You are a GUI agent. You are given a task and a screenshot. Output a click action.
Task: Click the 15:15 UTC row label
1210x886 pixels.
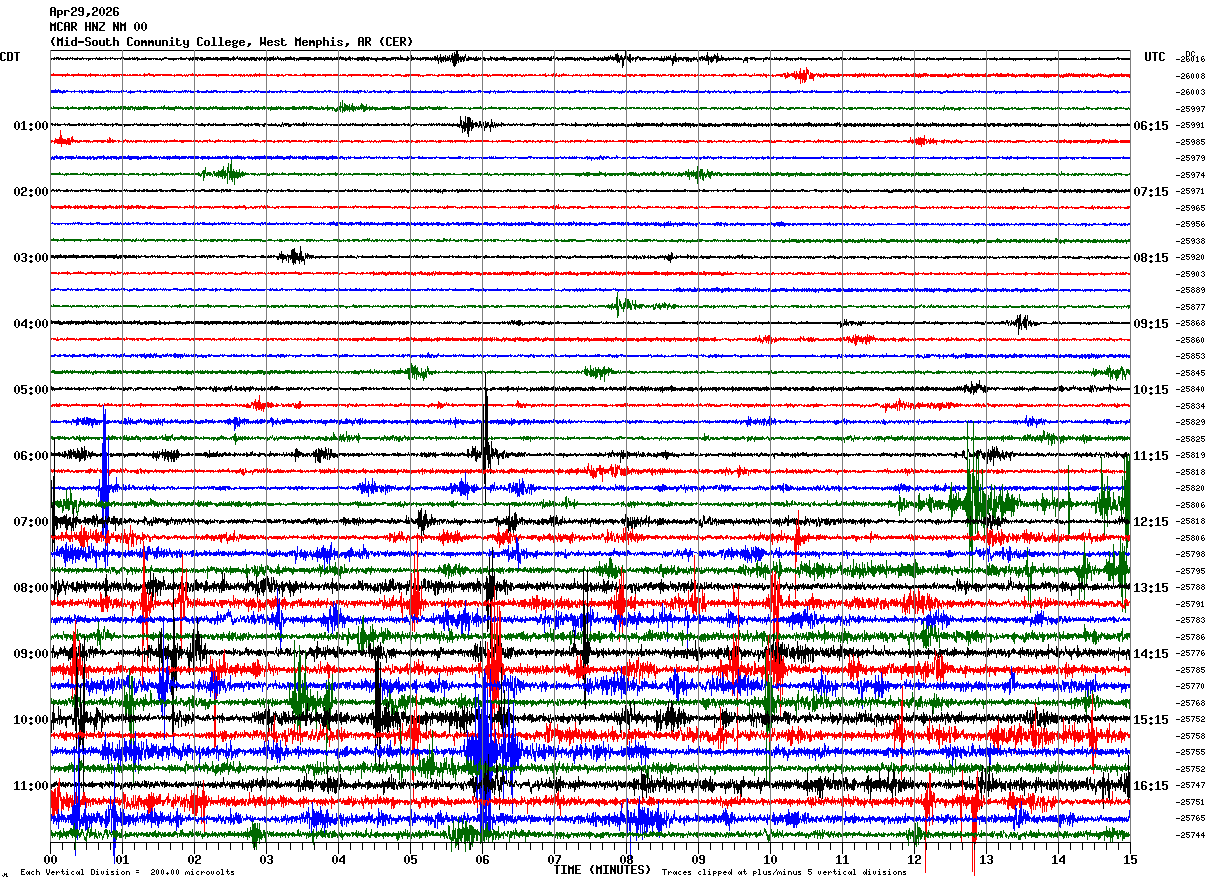tap(1151, 719)
